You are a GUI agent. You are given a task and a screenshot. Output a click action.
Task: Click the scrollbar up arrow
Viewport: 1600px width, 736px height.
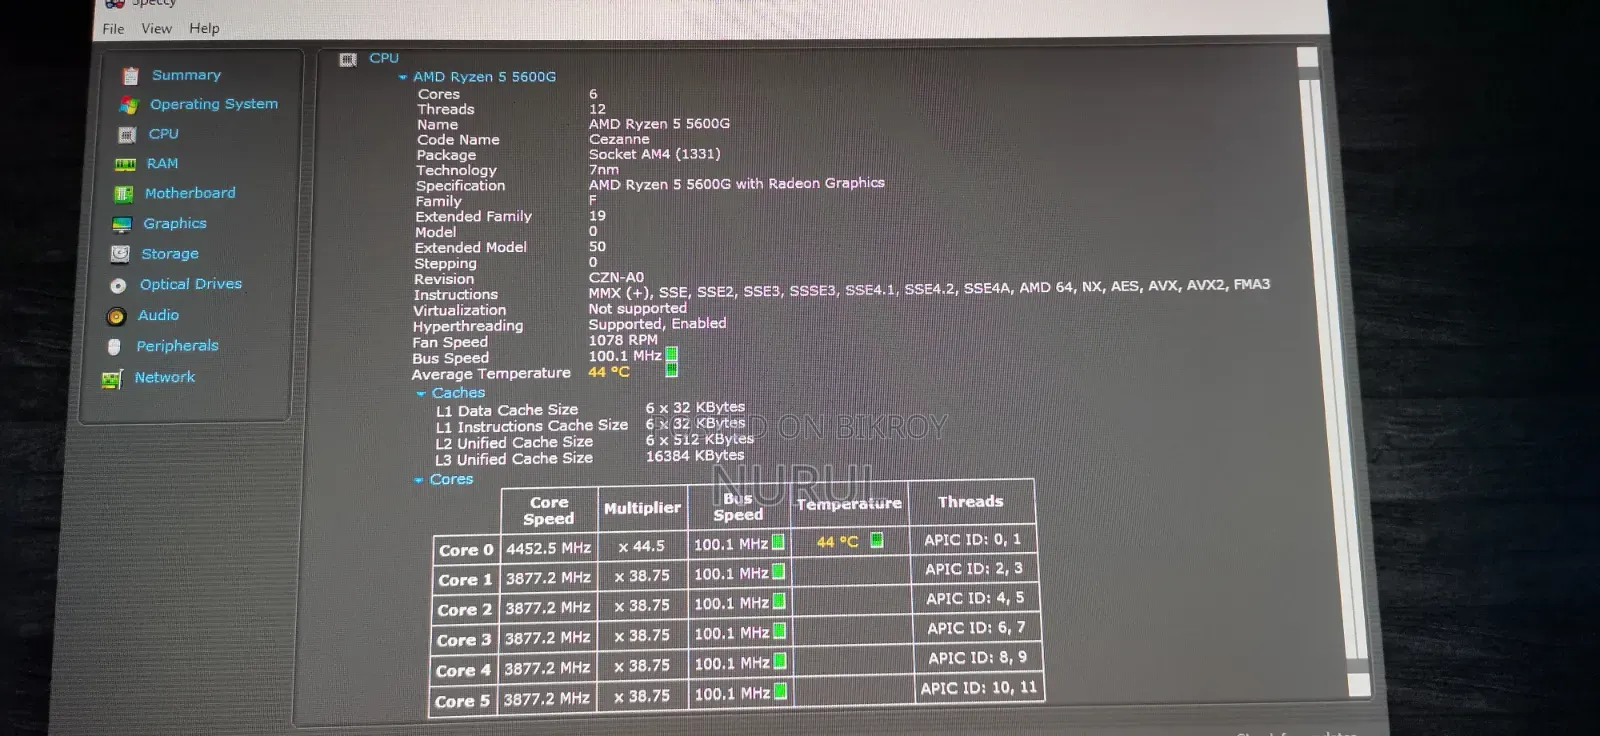[1308, 58]
